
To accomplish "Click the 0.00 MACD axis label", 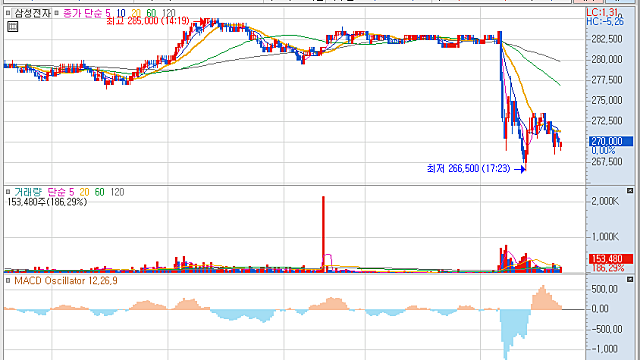I will 600,309.
